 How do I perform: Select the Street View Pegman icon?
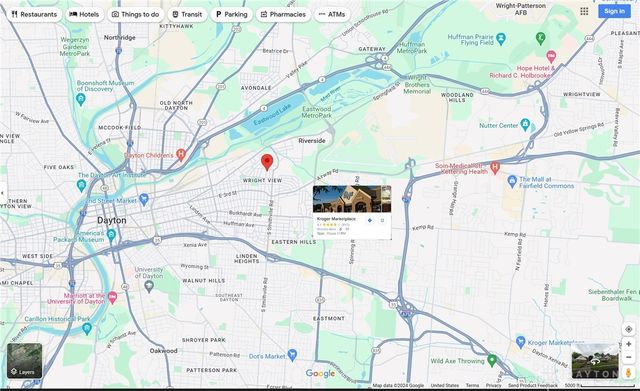pyautogui.click(x=629, y=372)
